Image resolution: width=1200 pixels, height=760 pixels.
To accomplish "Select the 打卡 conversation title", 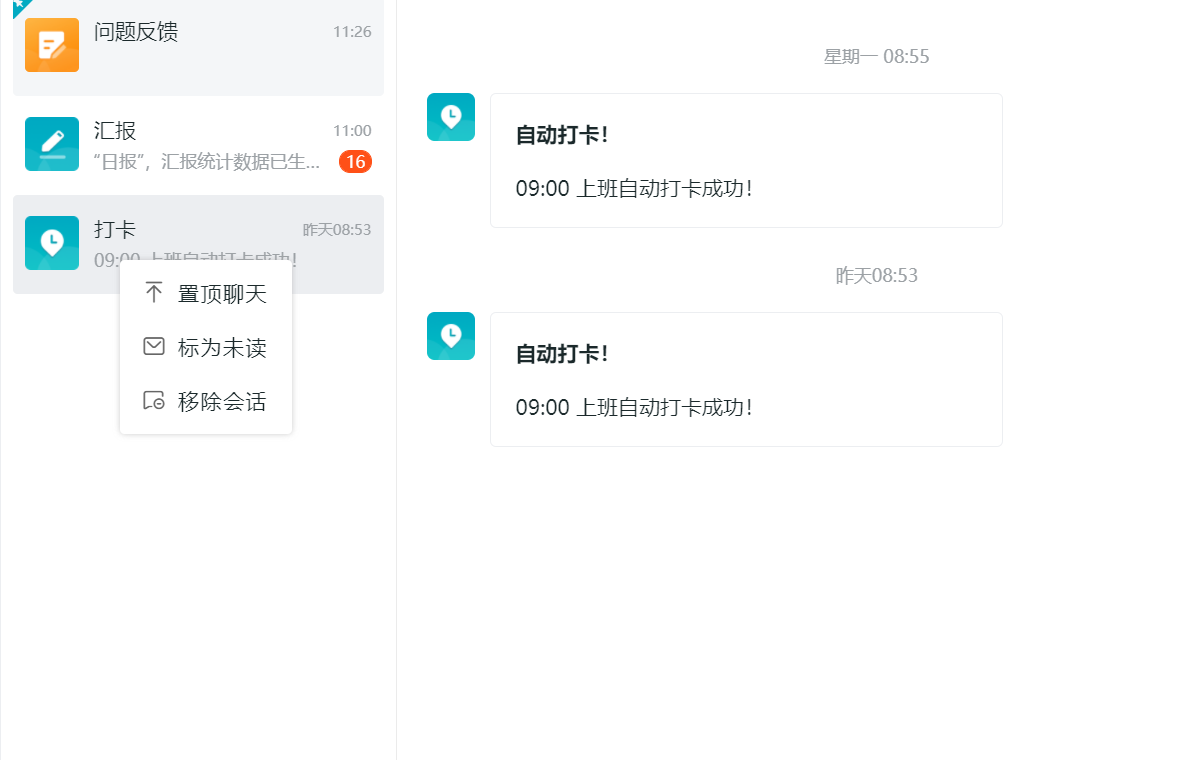I will click(115, 230).
